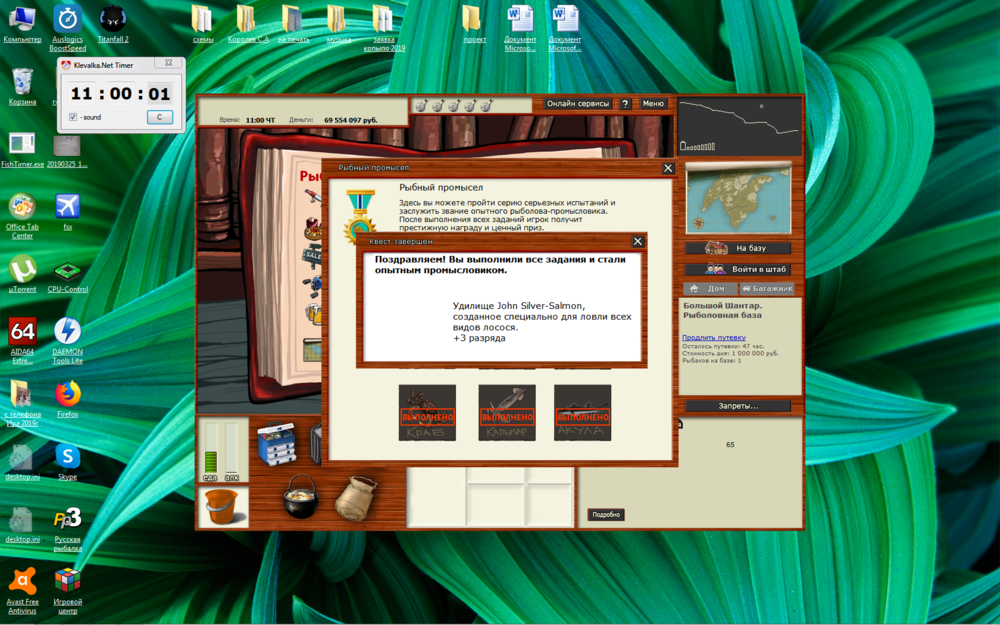Click the completed Shark quest tile
Viewport: 1000px width, 625px height.
(582, 413)
